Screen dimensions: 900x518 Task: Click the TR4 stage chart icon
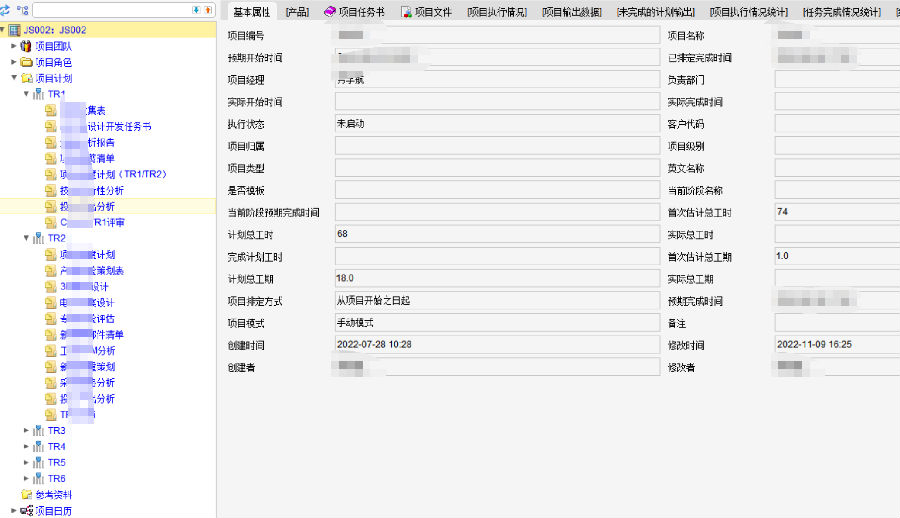tap(38, 446)
